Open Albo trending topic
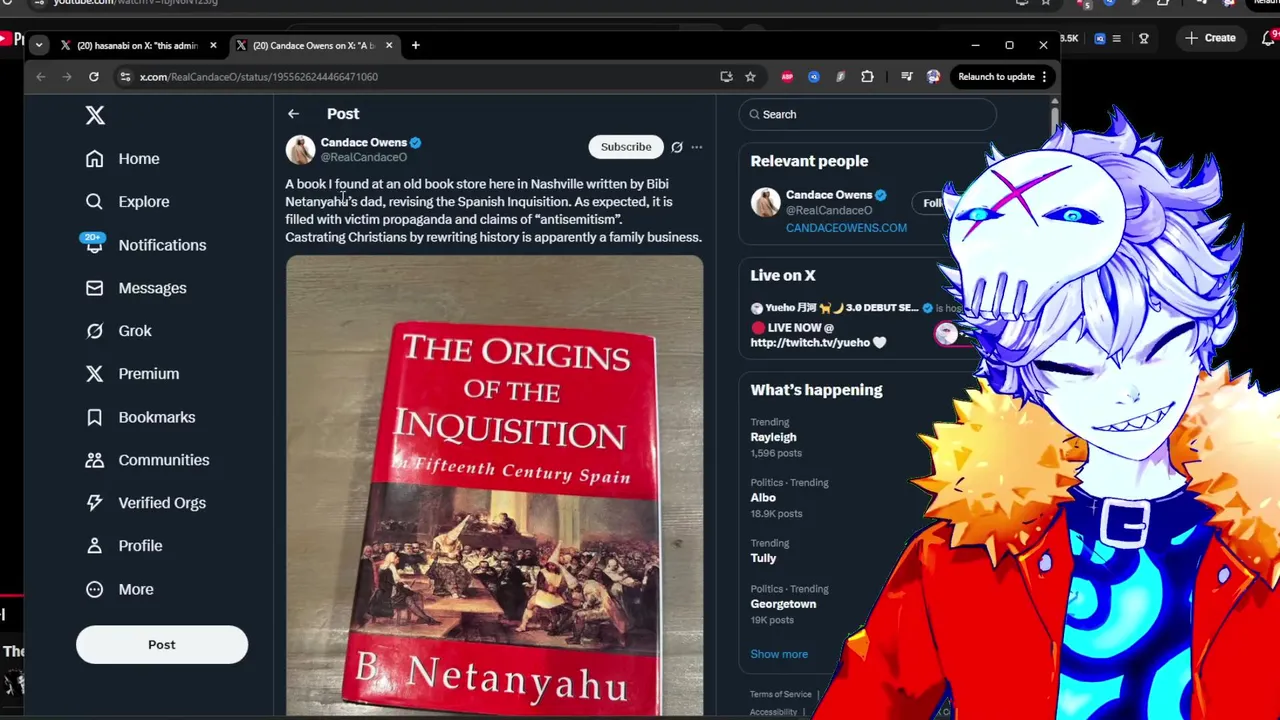The width and height of the screenshot is (1280, 720). coord(763,498)
